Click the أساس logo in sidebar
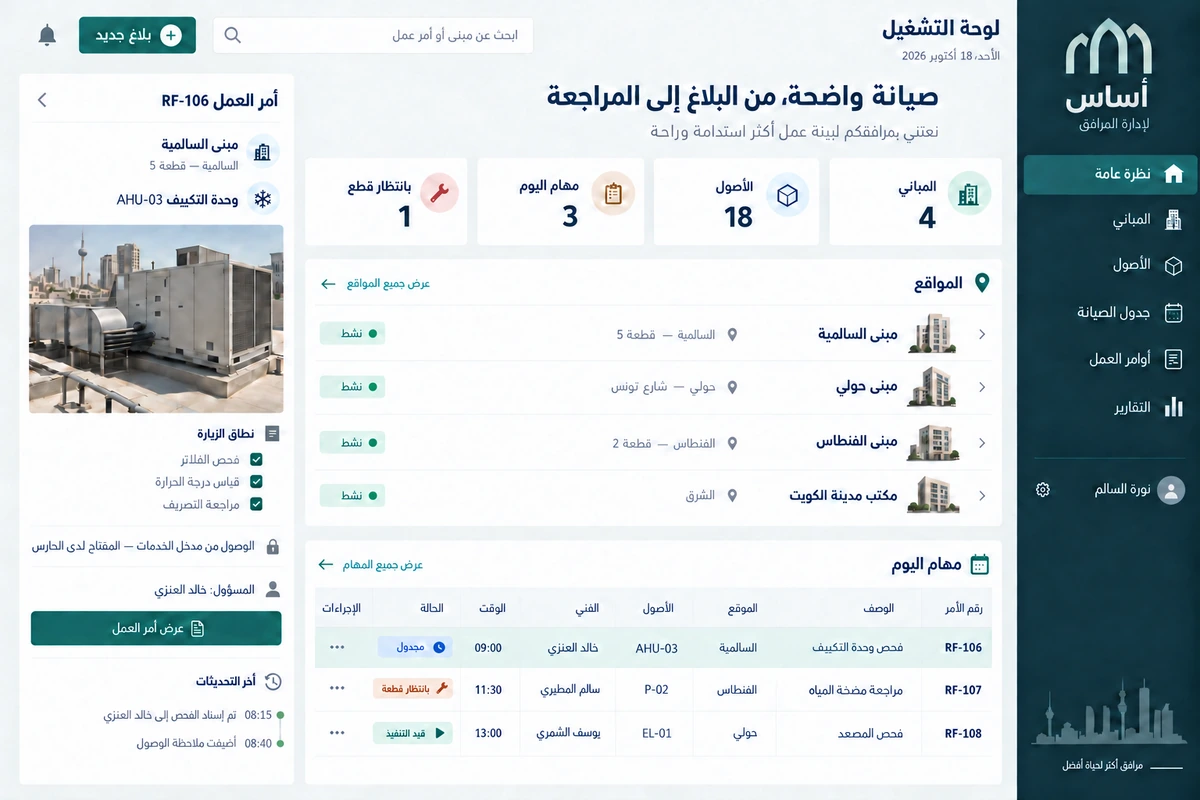The height and width of the screenshot is (800, 1200). tap(1108, 73)
